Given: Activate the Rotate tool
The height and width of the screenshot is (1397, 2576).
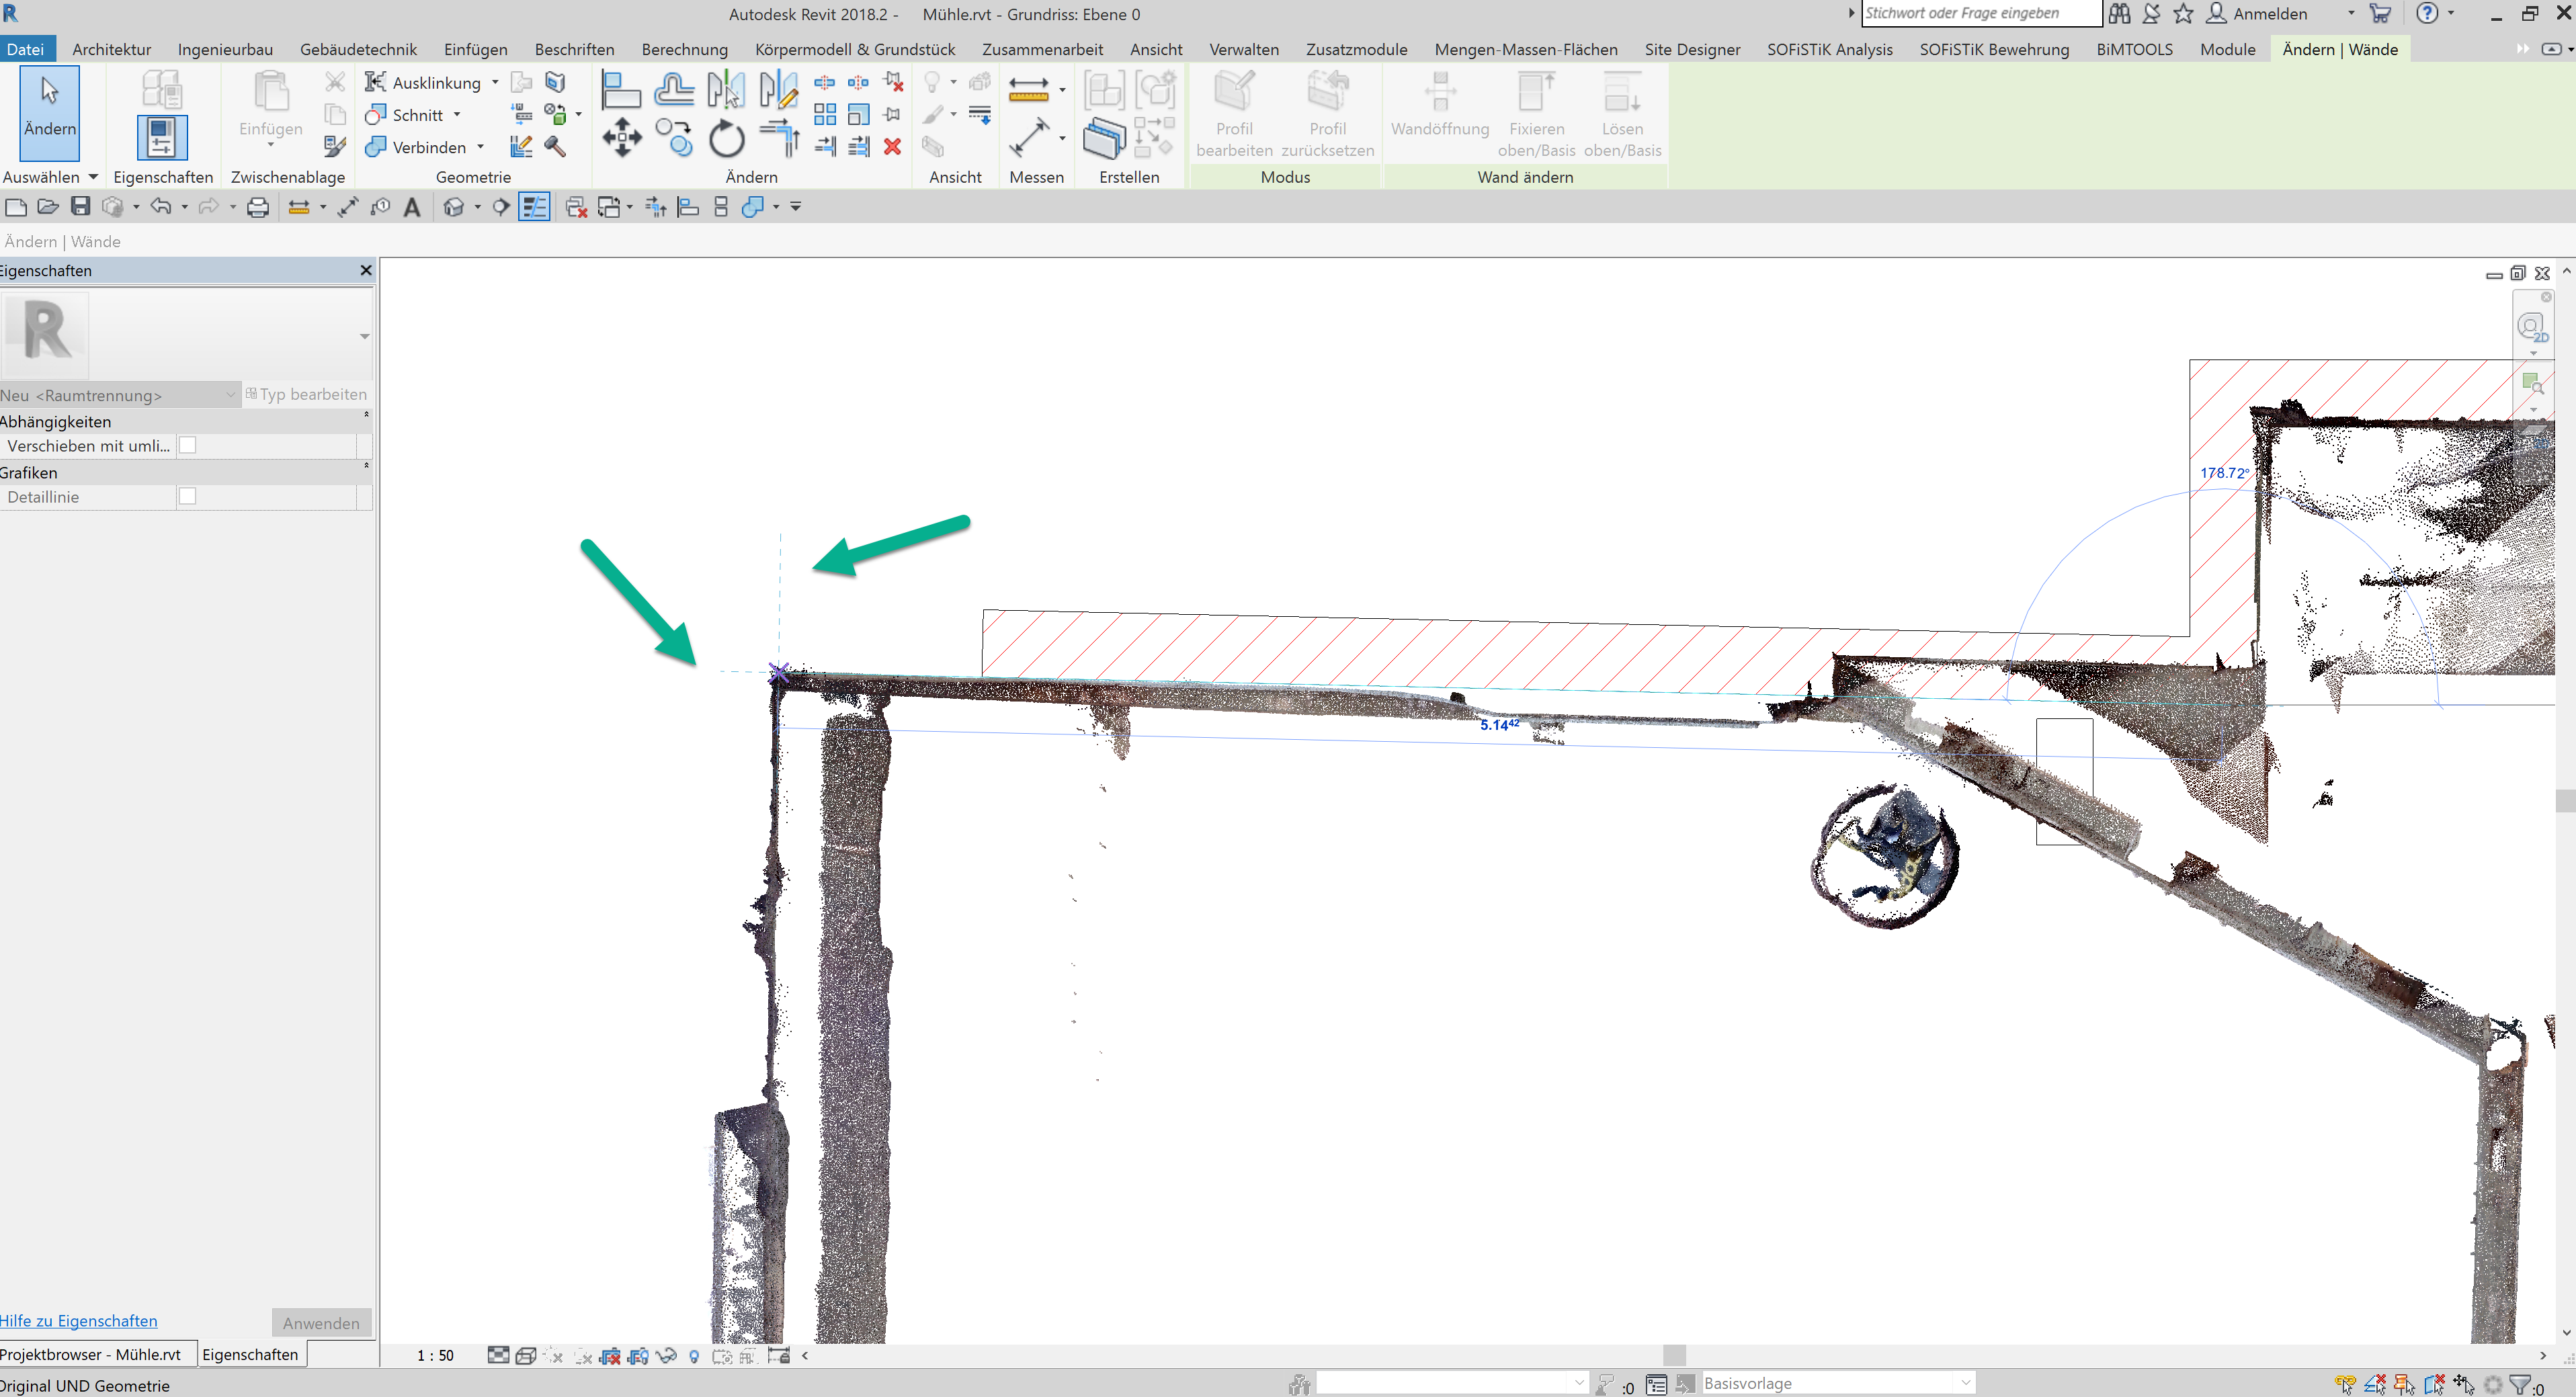Looking at the screenshot, I should point(726,137).
